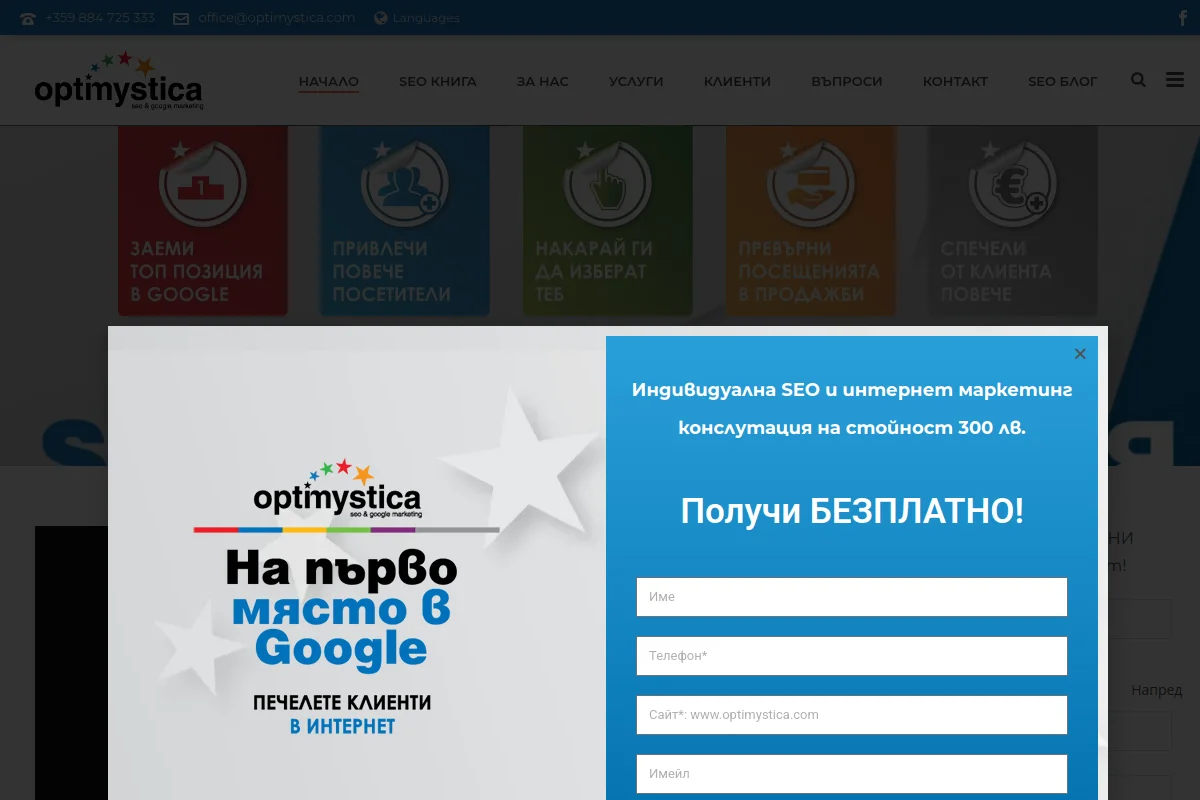Click the pointing hand cursor icon
Screen dimensions: 1200x800
click(608, 185)
